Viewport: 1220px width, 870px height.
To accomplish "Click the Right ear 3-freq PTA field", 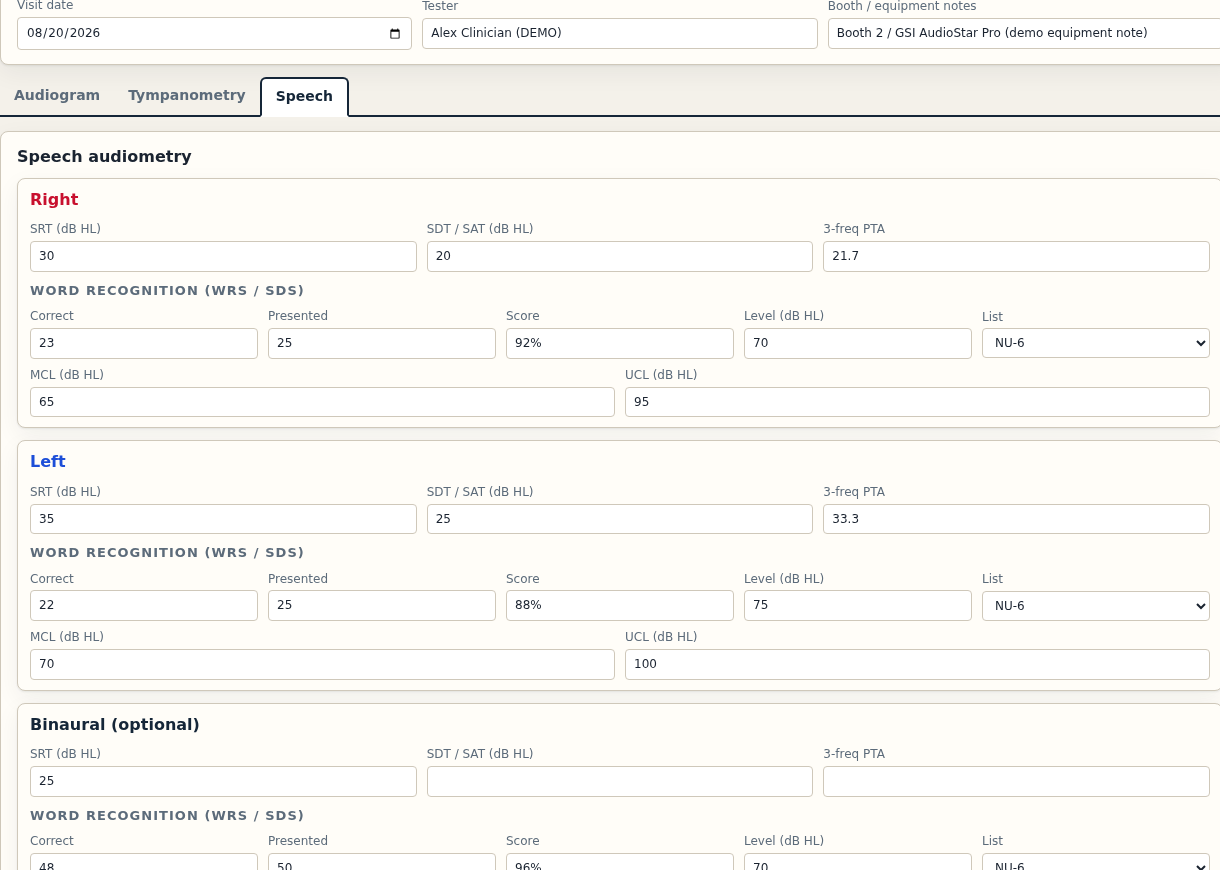I will point(1016,256).
